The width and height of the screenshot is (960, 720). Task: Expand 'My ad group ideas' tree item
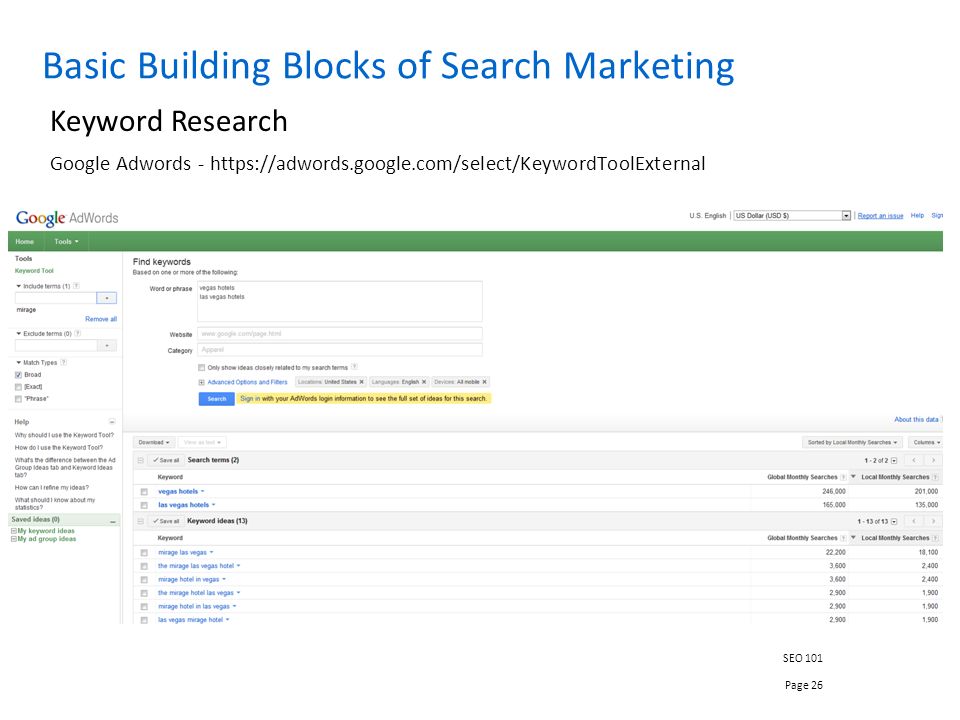point(13,539)
